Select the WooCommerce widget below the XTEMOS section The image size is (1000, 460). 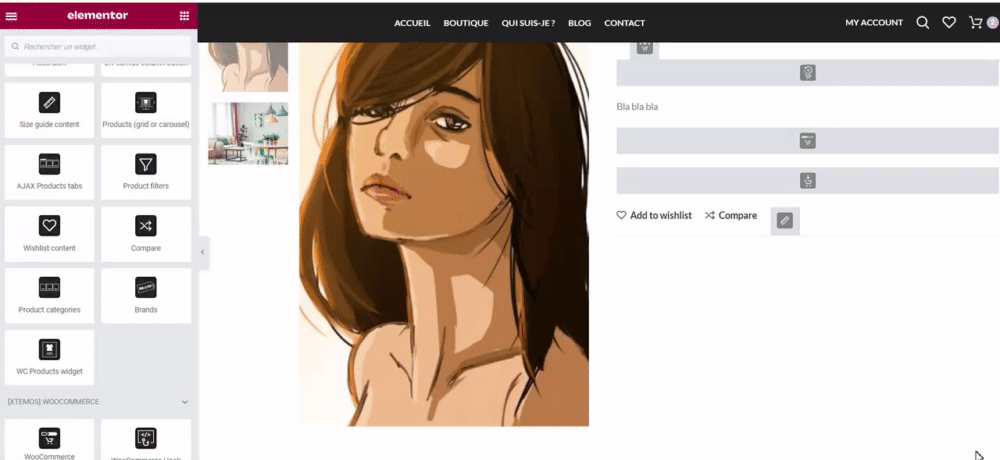(x=49, y=440)
